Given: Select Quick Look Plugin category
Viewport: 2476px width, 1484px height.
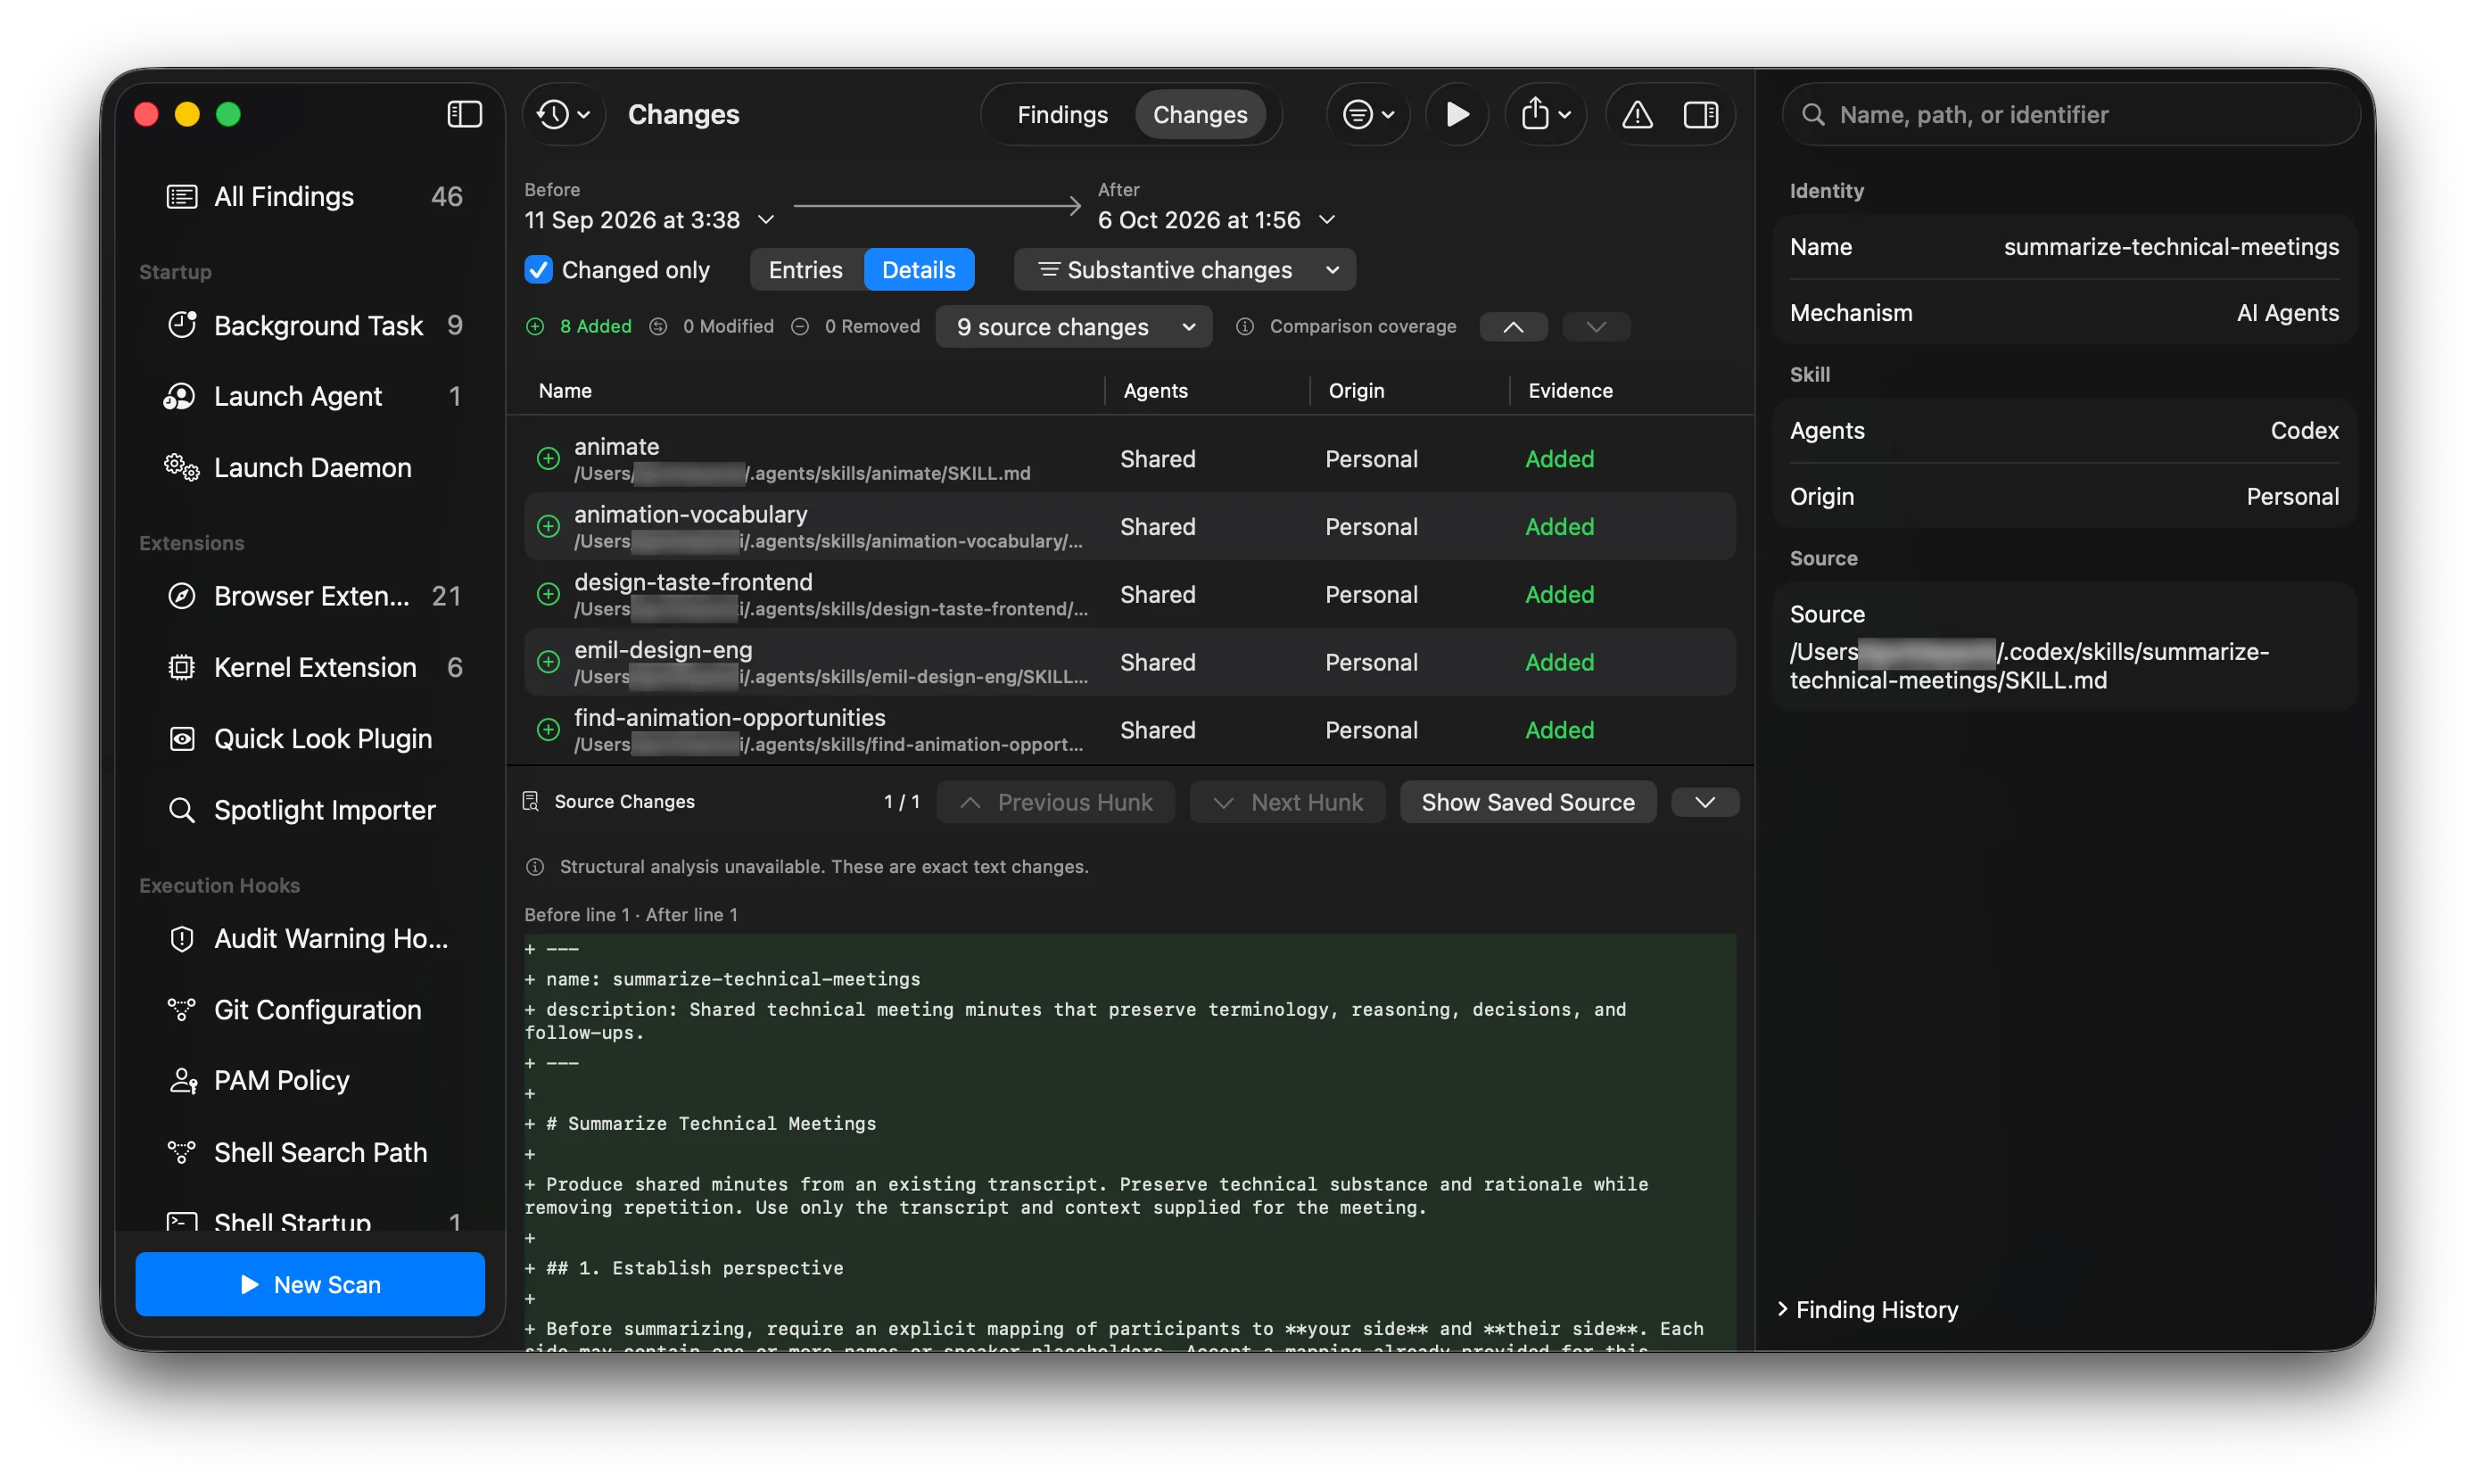Looking at the screenshot, I should [311, 738].
